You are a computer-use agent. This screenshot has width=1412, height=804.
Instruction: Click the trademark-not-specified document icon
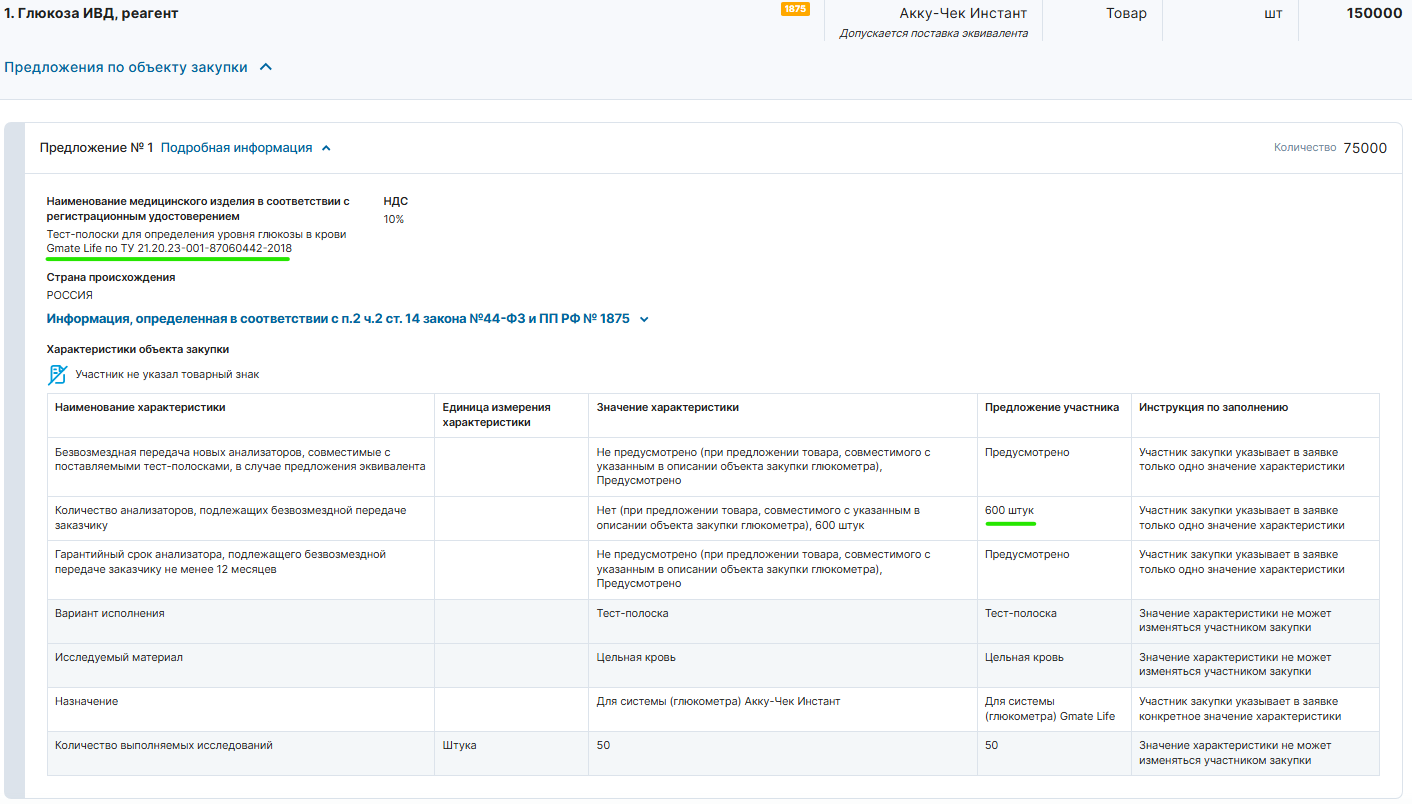tap(58, 375)
